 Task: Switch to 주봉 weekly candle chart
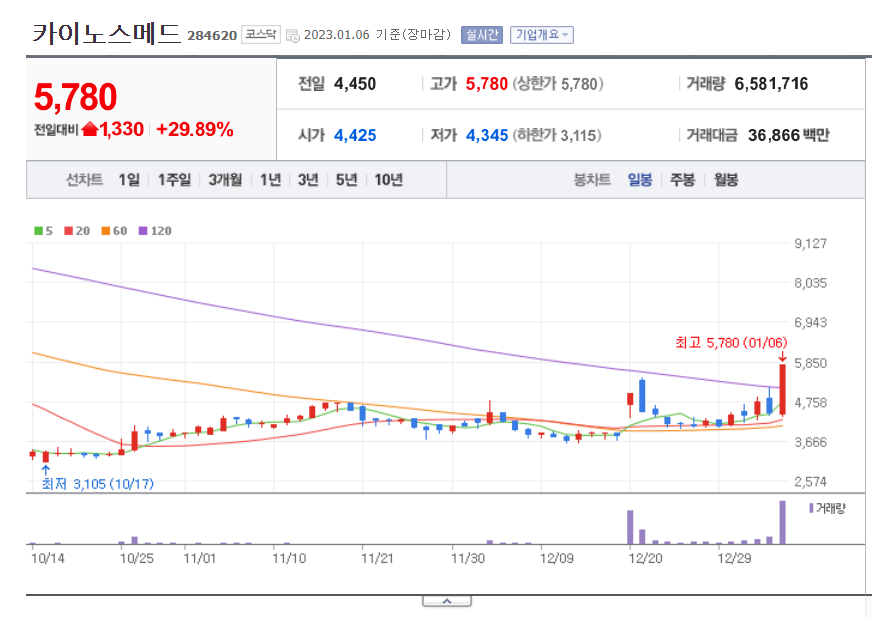click(x=682, y=180)
